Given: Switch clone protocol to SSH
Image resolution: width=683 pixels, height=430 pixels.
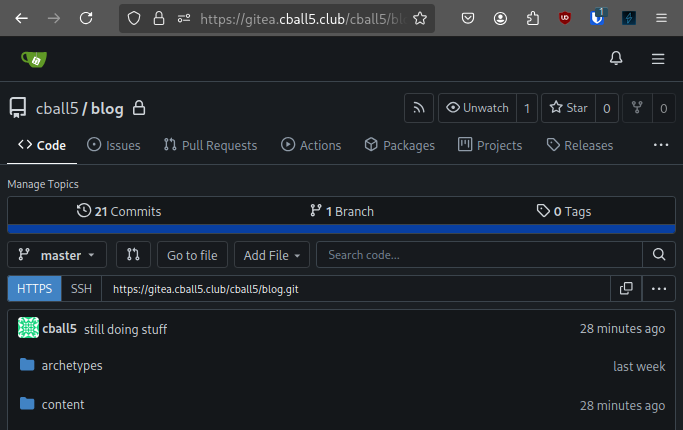Looking at the screenshot, I should pos(81,288).
